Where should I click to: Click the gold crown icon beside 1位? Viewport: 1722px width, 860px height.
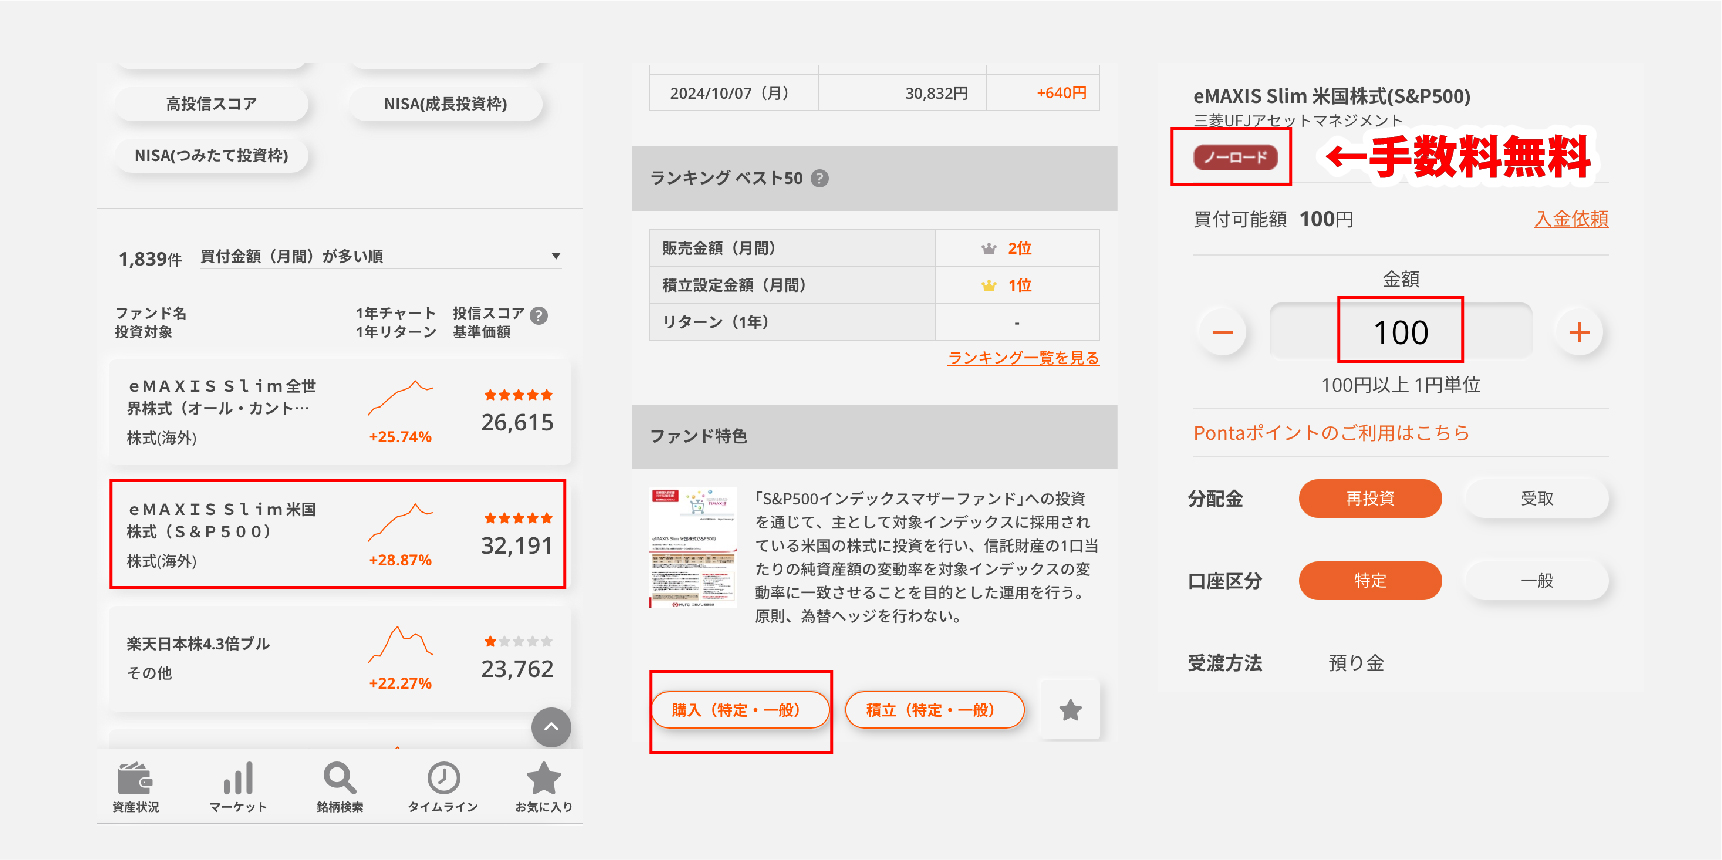(989, 285)
